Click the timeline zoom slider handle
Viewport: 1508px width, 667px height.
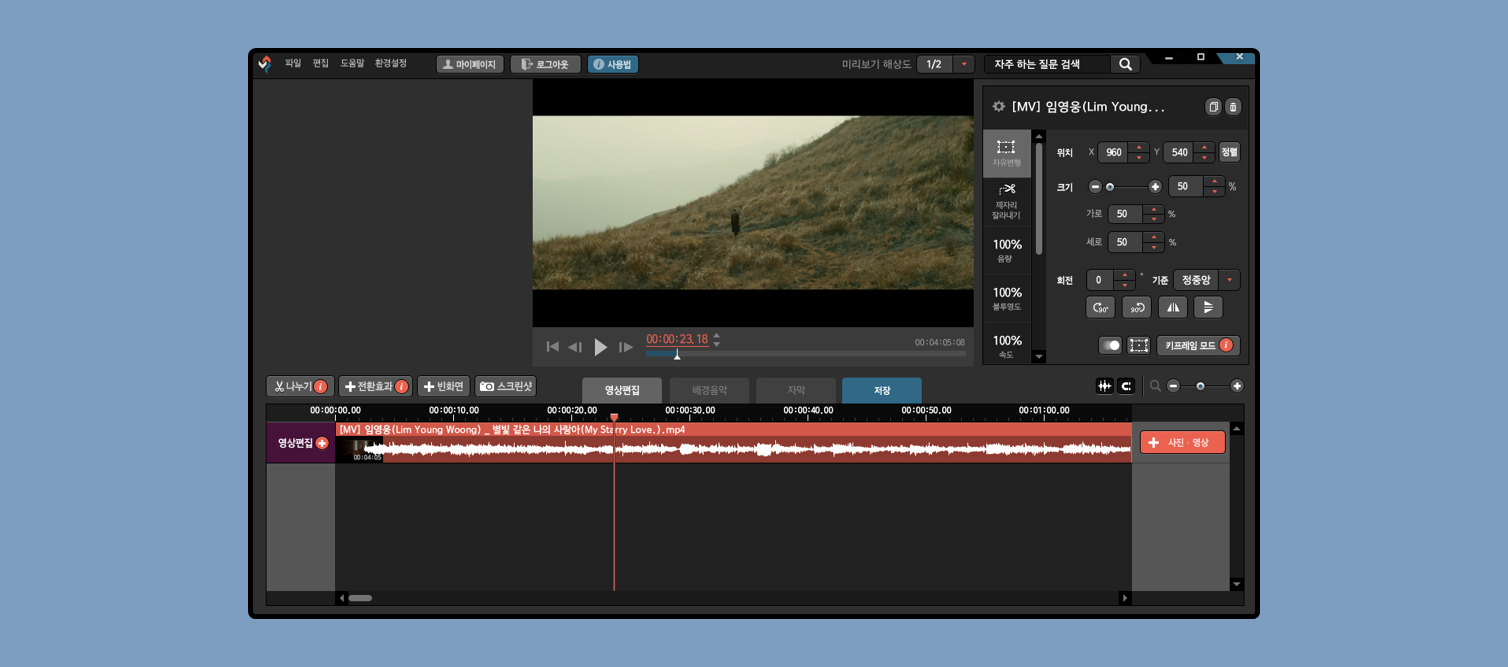click(1200, 386)
